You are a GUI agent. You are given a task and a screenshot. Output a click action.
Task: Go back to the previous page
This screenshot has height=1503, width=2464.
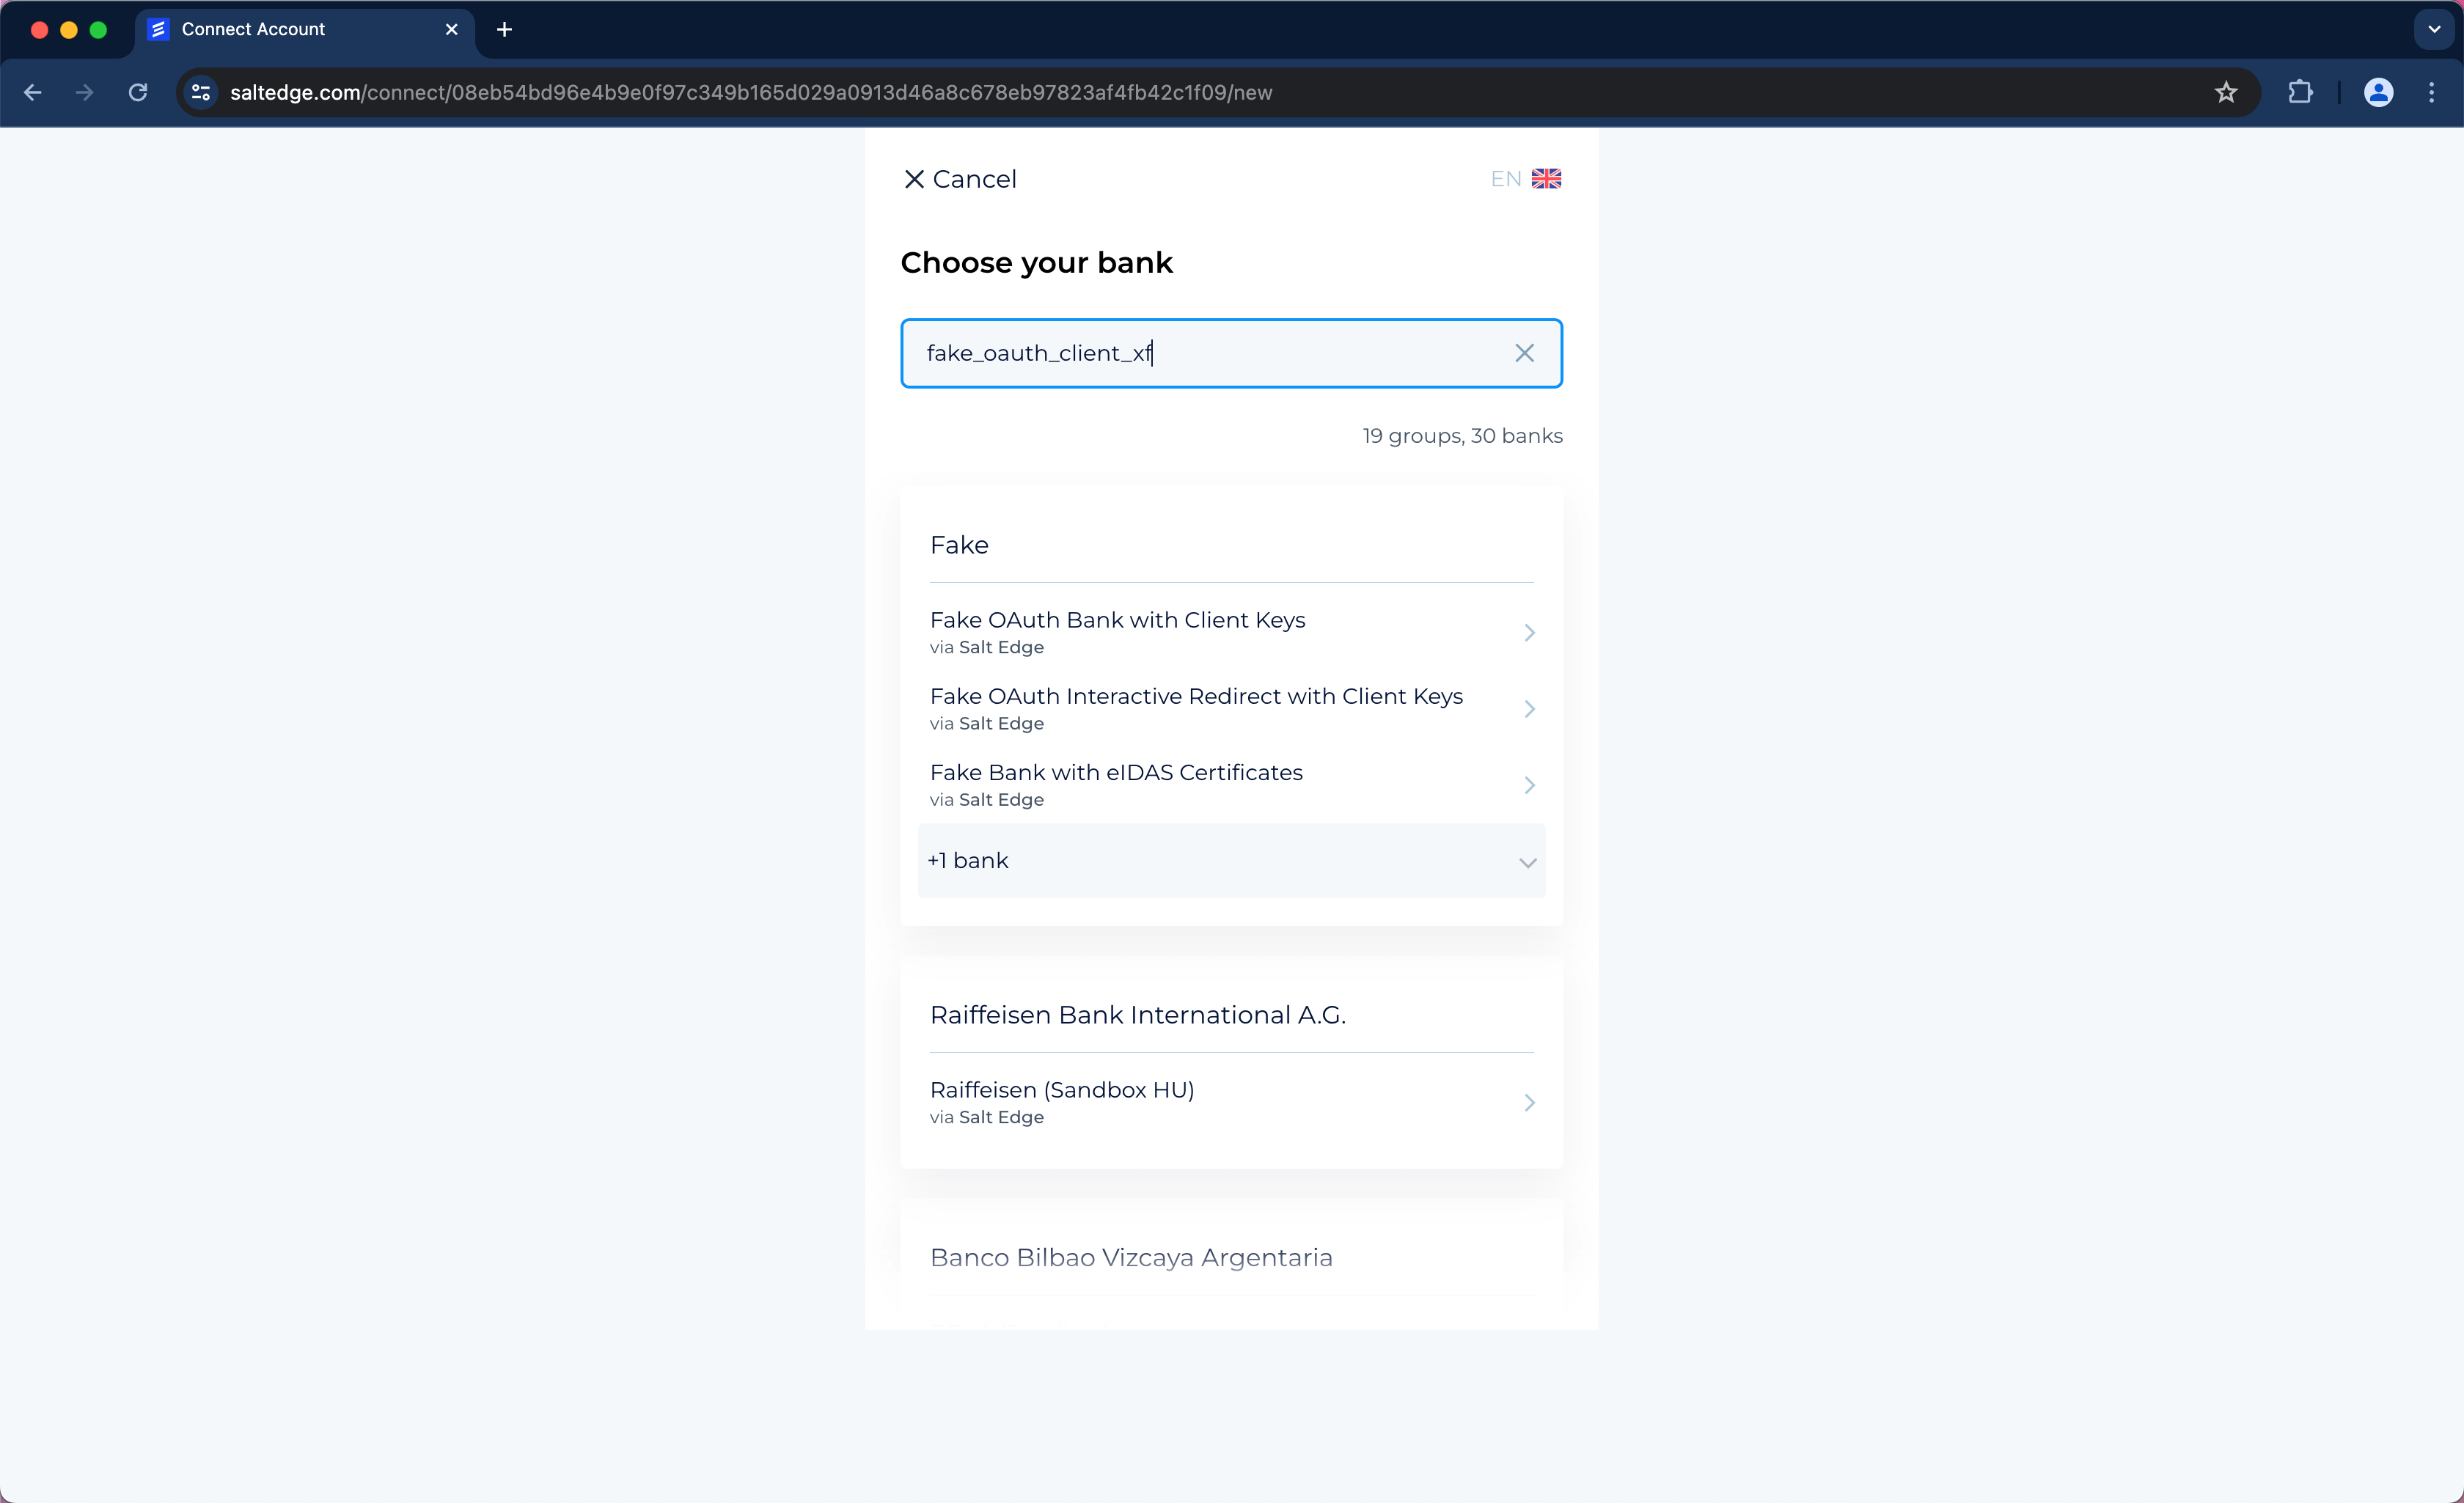point(32,92)
